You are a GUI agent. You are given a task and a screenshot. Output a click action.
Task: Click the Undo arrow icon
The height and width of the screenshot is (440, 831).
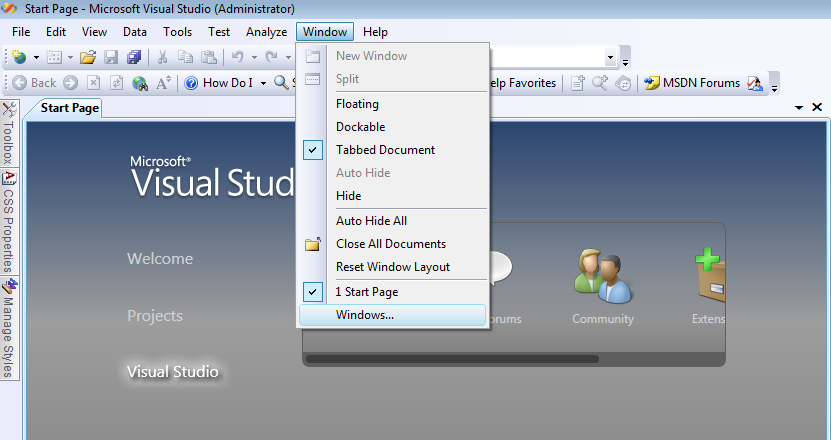pyautogui.click(x=238, y=57)
